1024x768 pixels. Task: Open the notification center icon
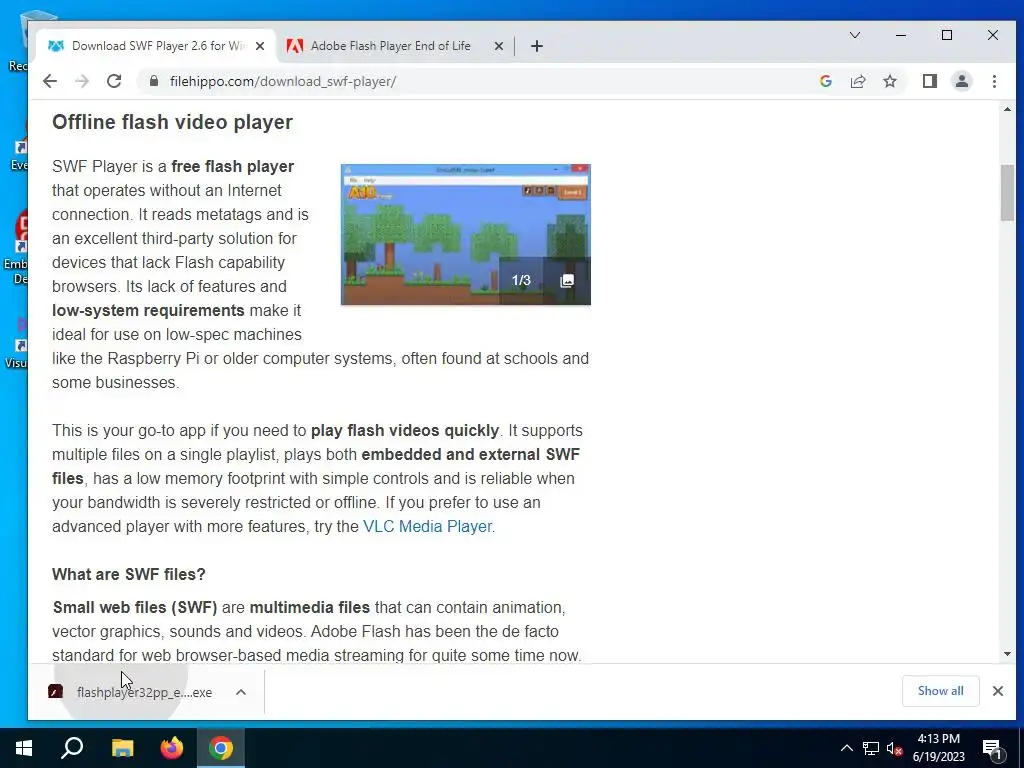pyautogui.click(x=993, y=749)
